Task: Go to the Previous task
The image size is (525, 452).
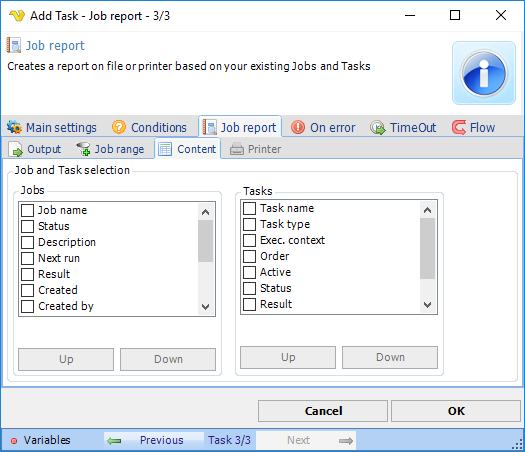Action: pyautogui.click(x=154, y=441)
